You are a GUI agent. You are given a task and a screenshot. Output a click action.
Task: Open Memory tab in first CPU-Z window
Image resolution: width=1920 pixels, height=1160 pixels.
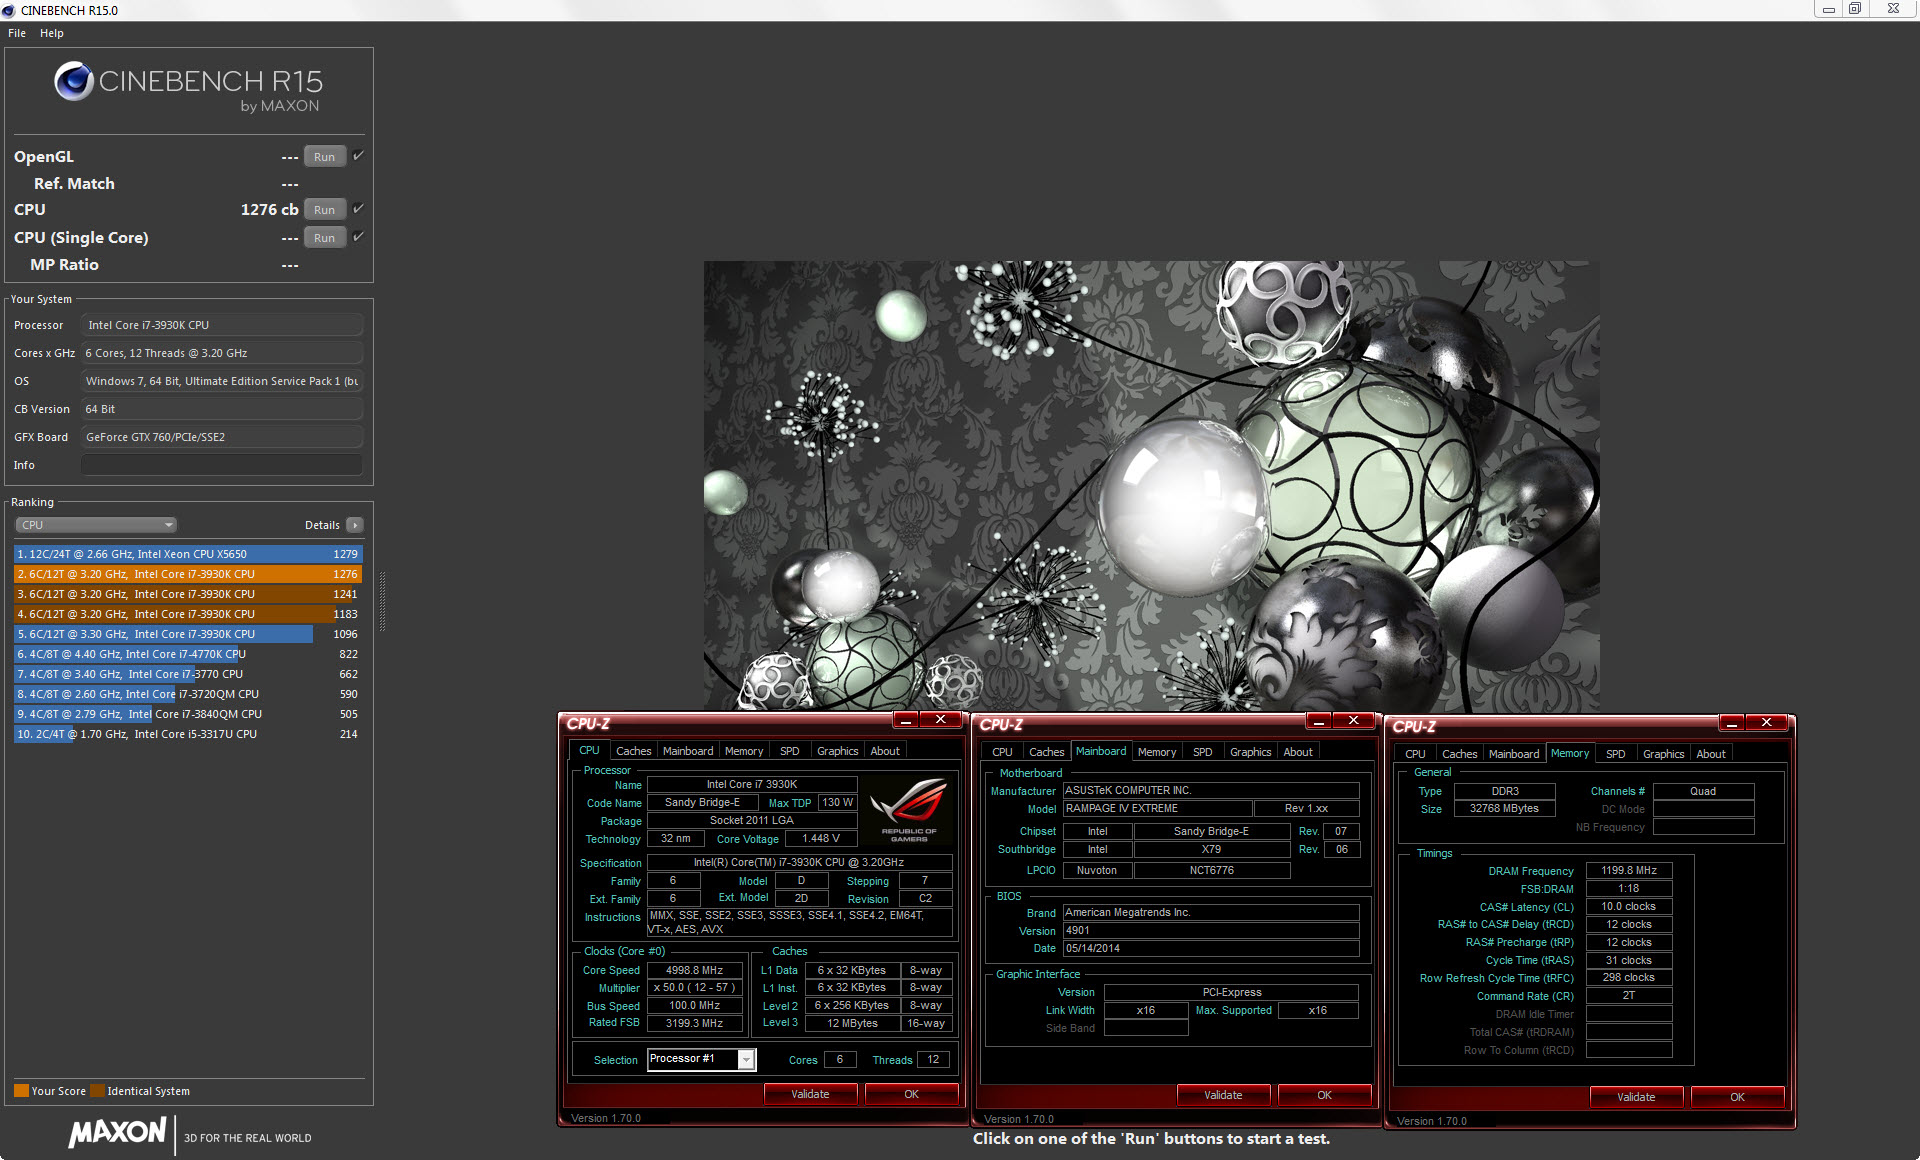tap(744, 751)
